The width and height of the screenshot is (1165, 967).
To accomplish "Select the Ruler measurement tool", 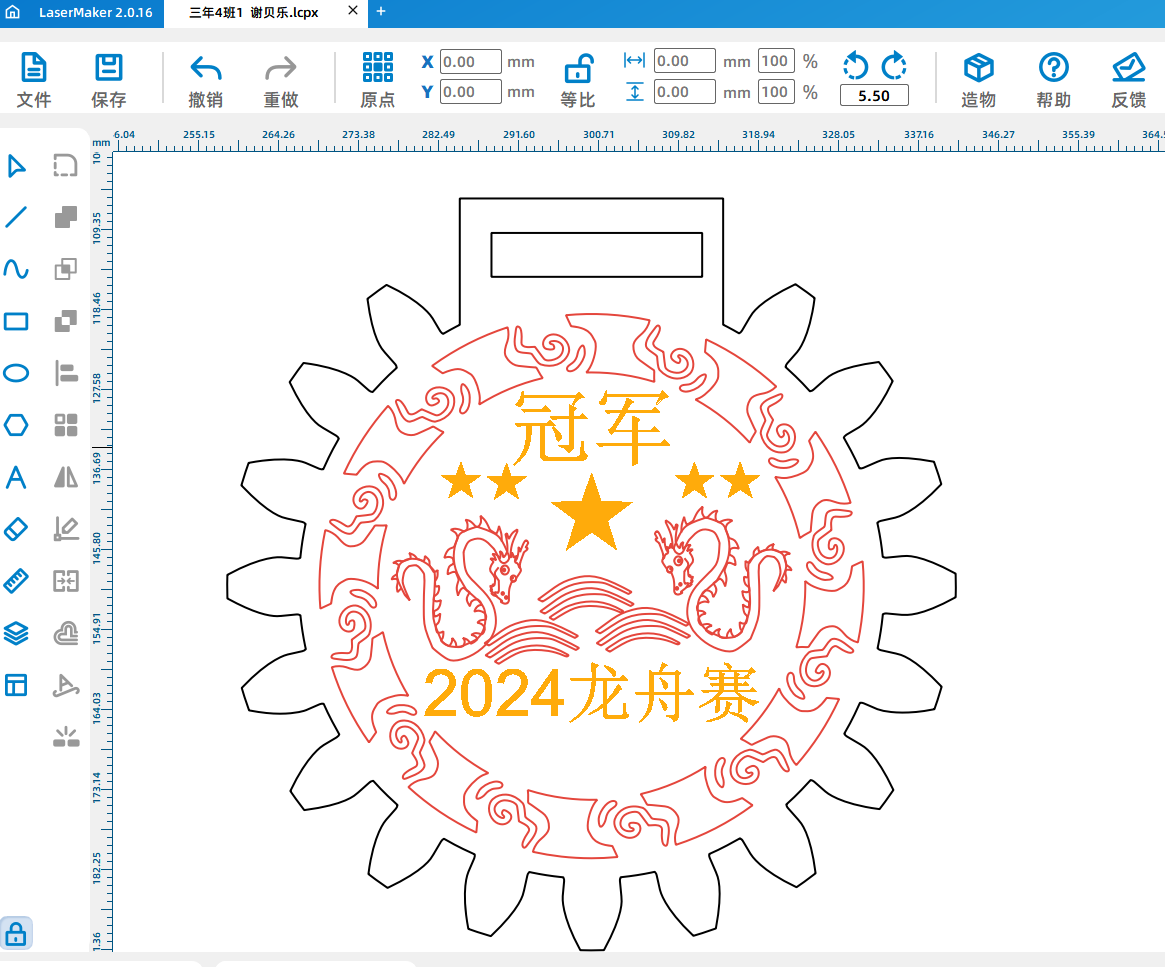I will [x=16, y=581].
